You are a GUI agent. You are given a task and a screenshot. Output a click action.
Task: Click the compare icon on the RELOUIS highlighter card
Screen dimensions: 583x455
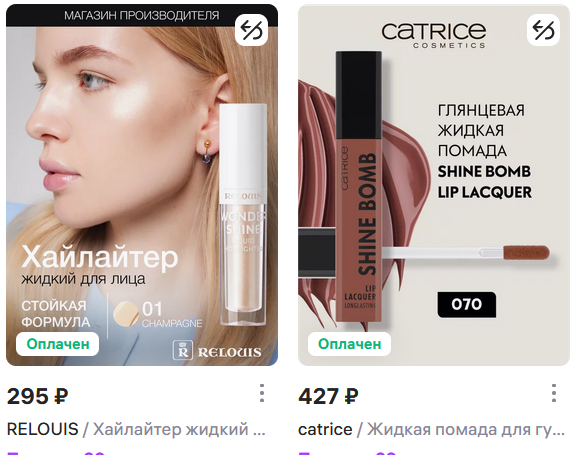click(x=251, y=30)
